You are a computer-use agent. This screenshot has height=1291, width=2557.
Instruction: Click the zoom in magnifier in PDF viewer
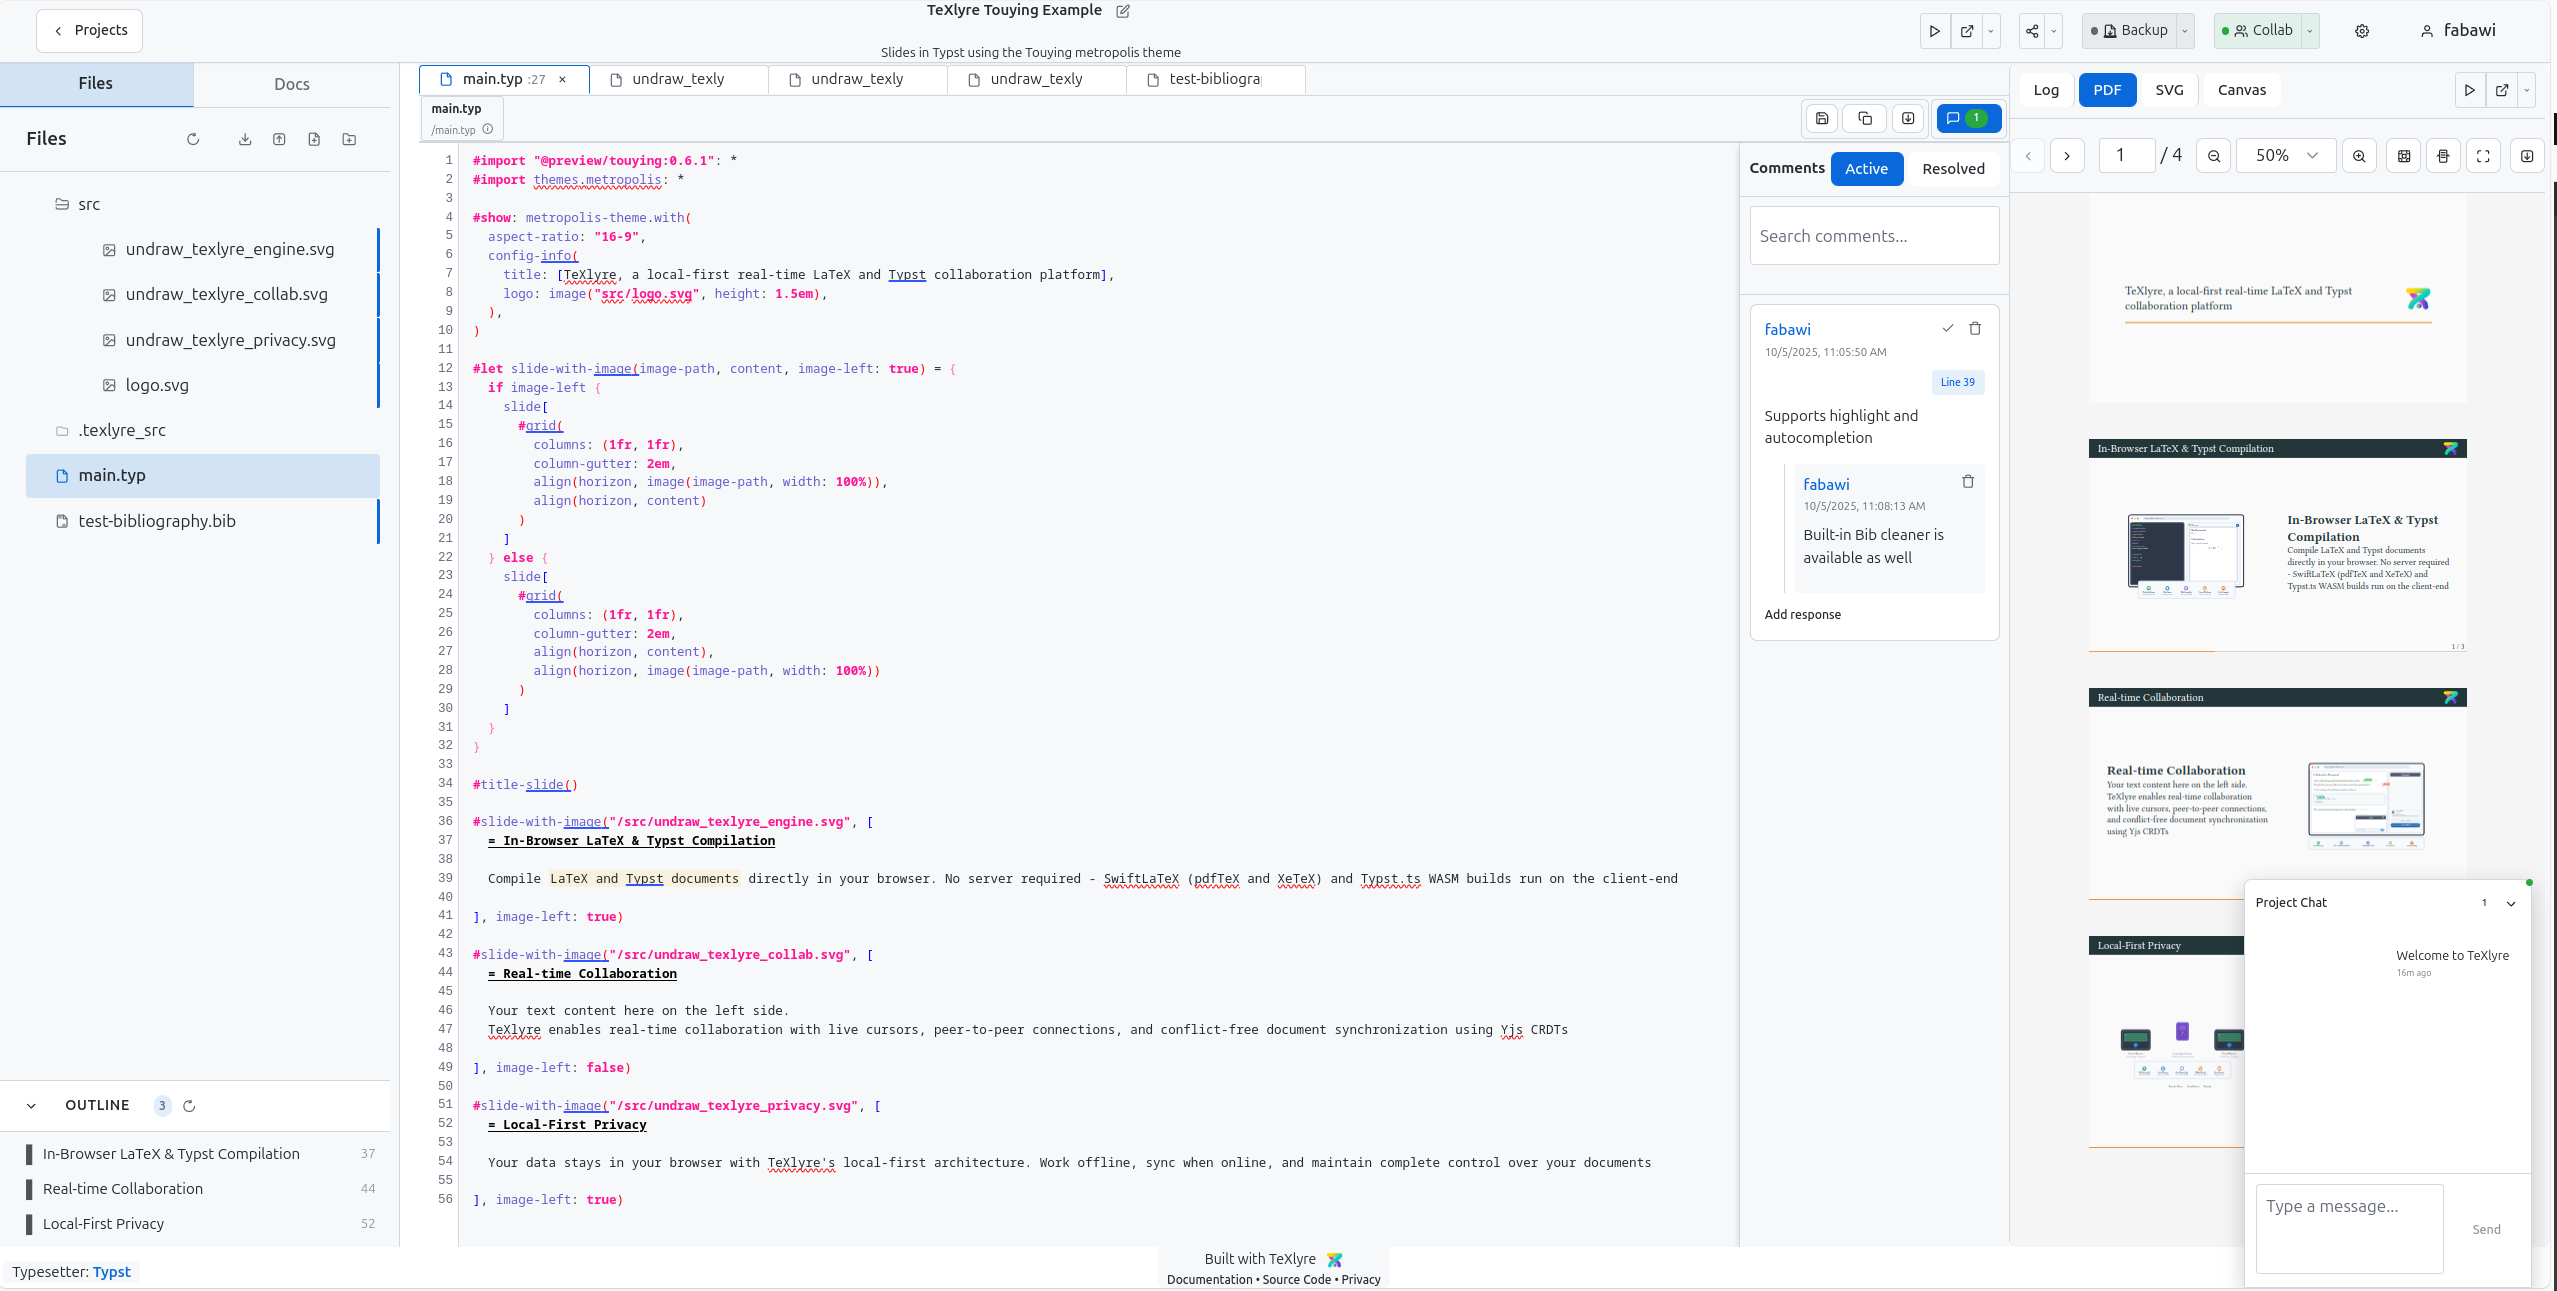(2359, 156)
